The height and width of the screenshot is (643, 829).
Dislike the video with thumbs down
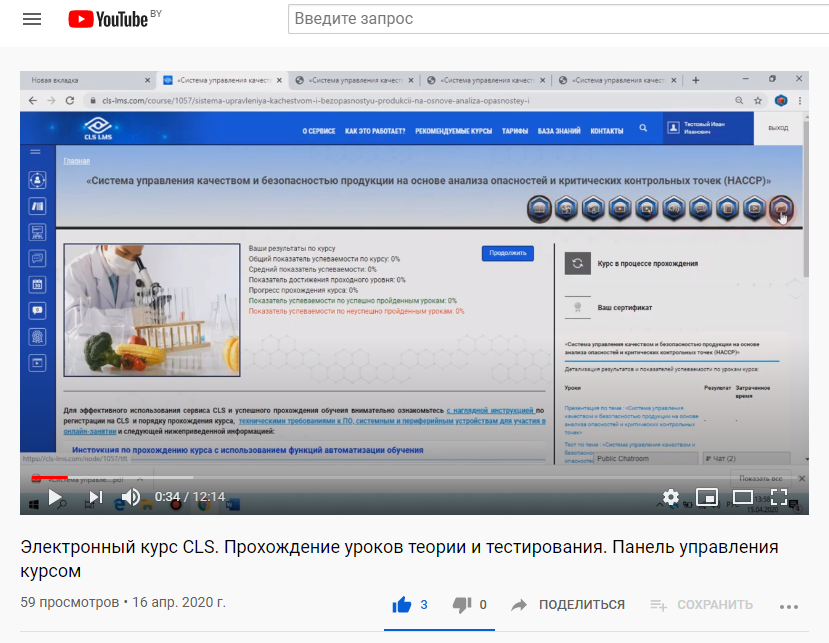(x=462, y=604)
